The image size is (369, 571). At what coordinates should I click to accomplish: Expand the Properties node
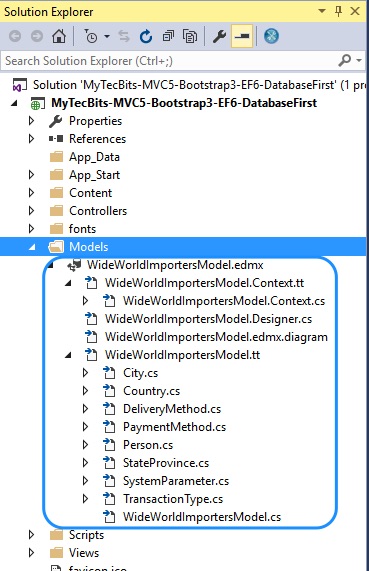(31, 121)
